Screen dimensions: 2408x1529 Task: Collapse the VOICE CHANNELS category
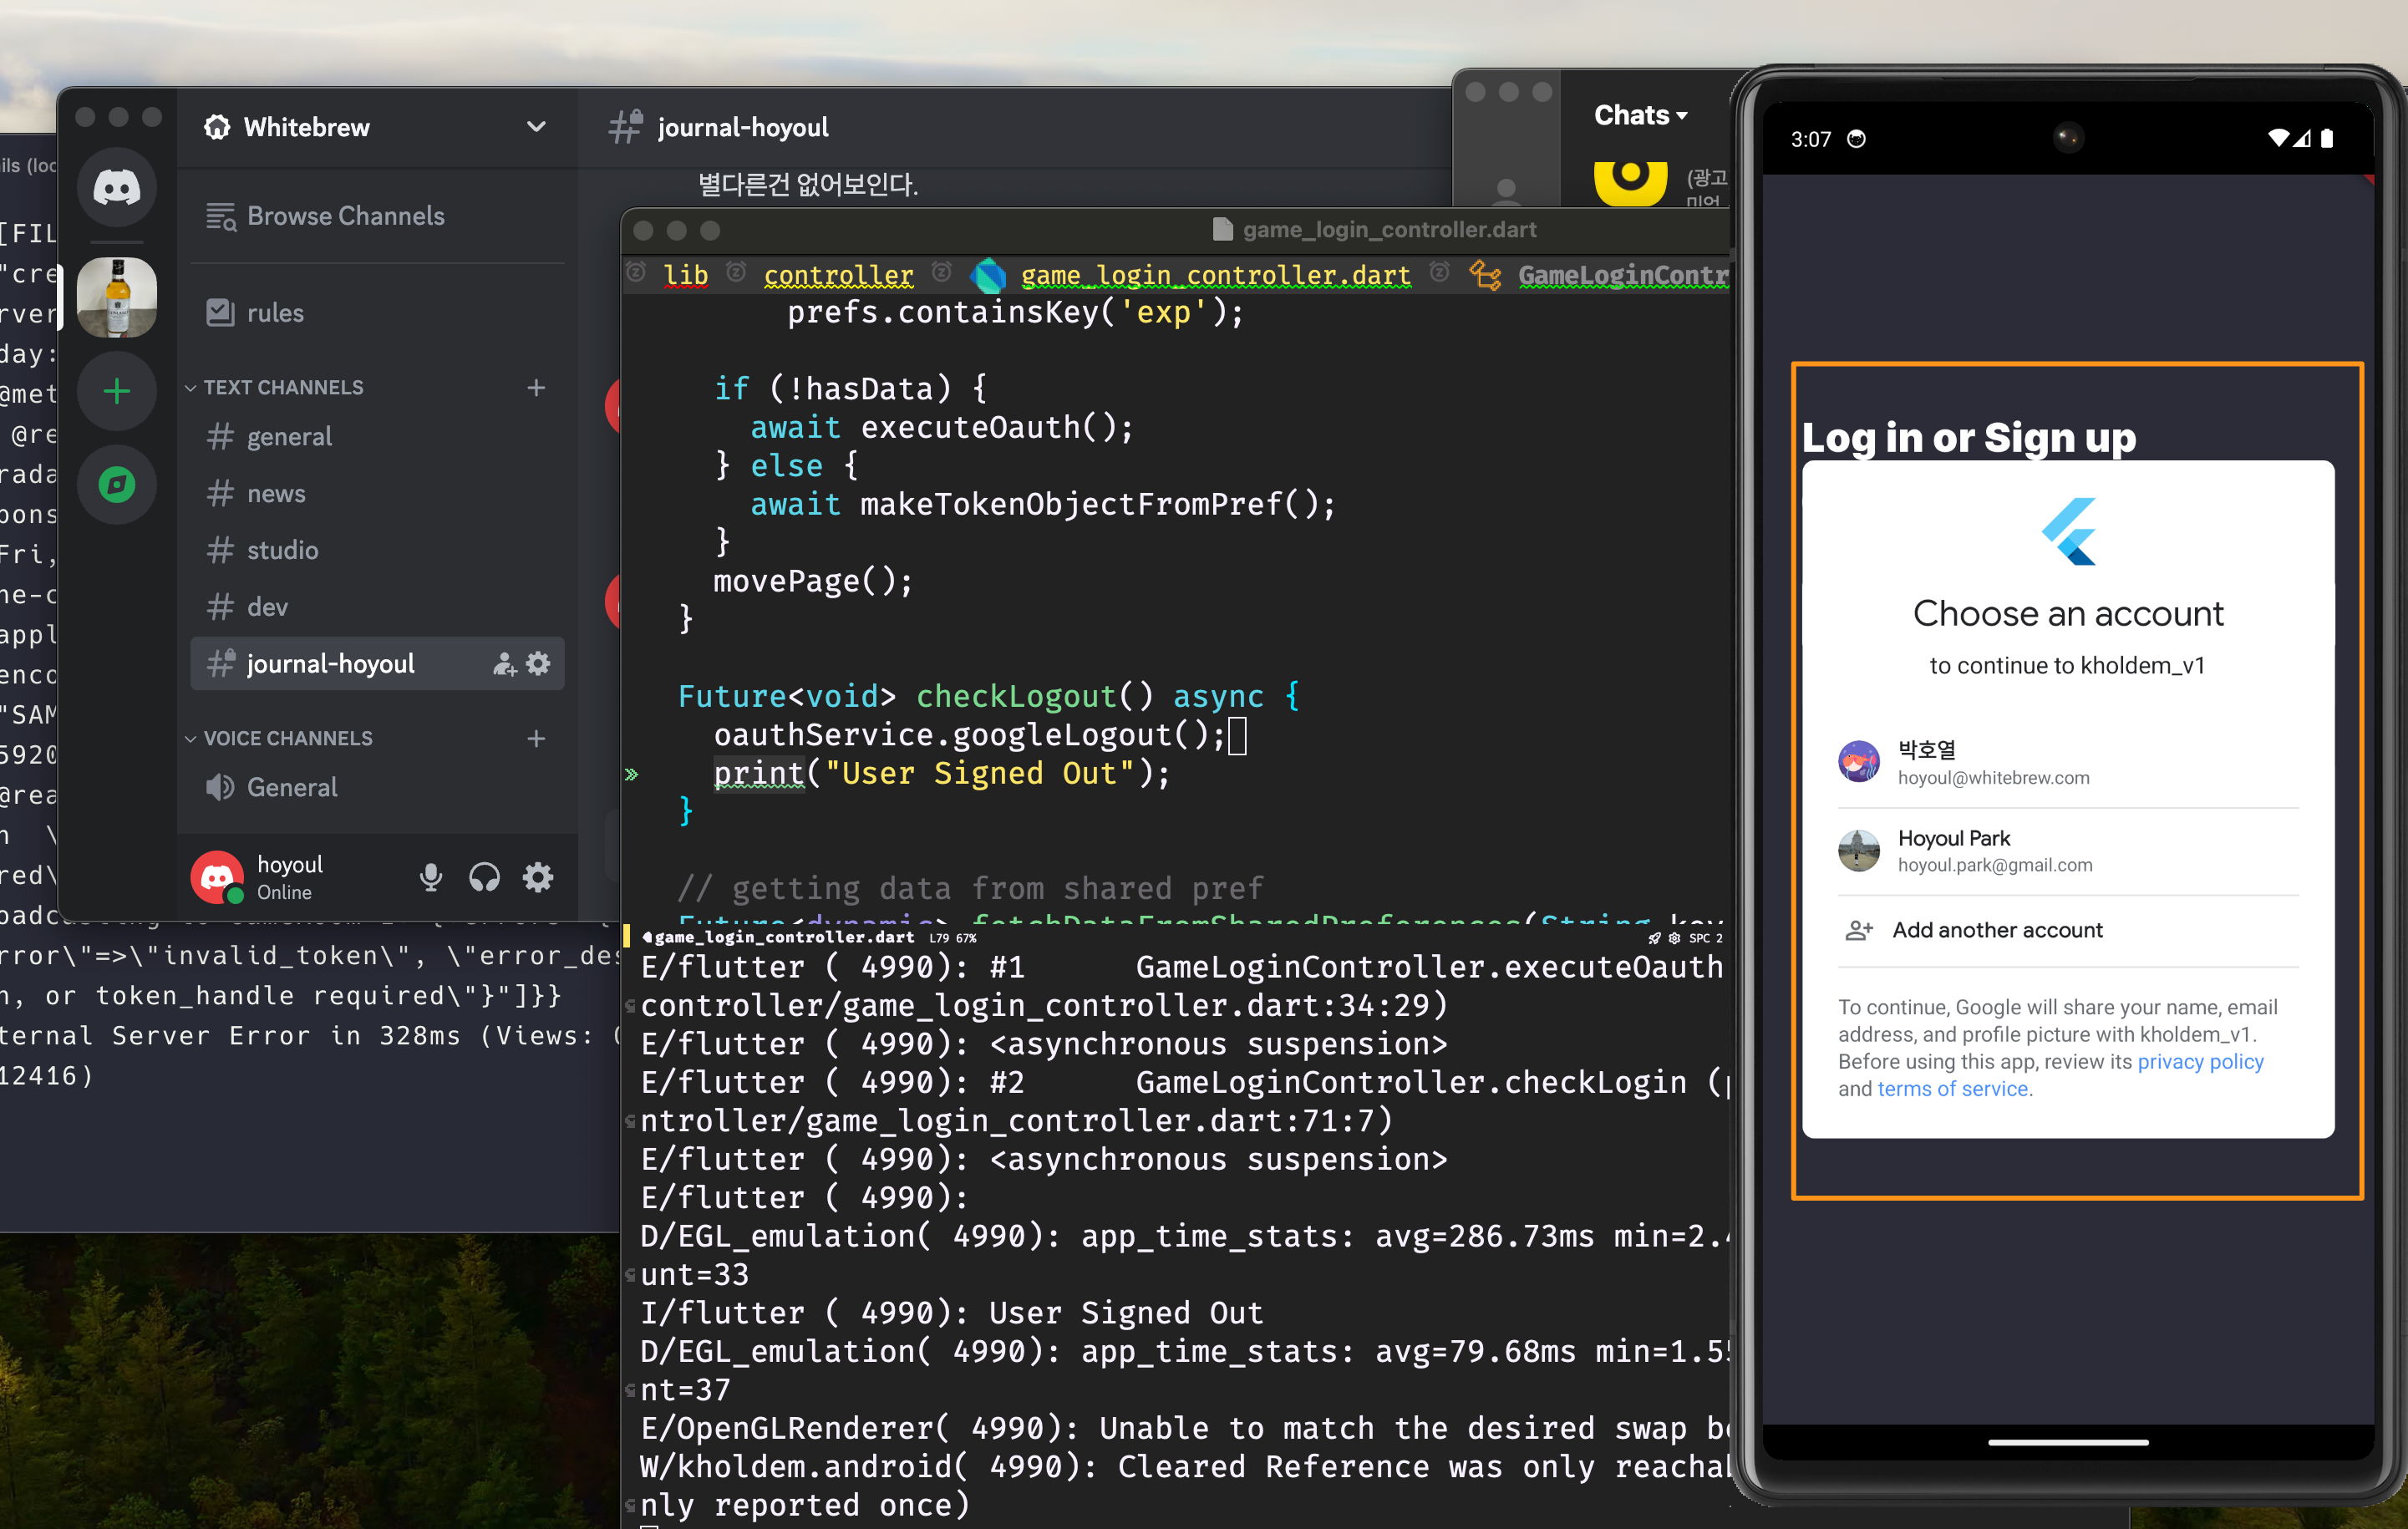tap(287, 738)
